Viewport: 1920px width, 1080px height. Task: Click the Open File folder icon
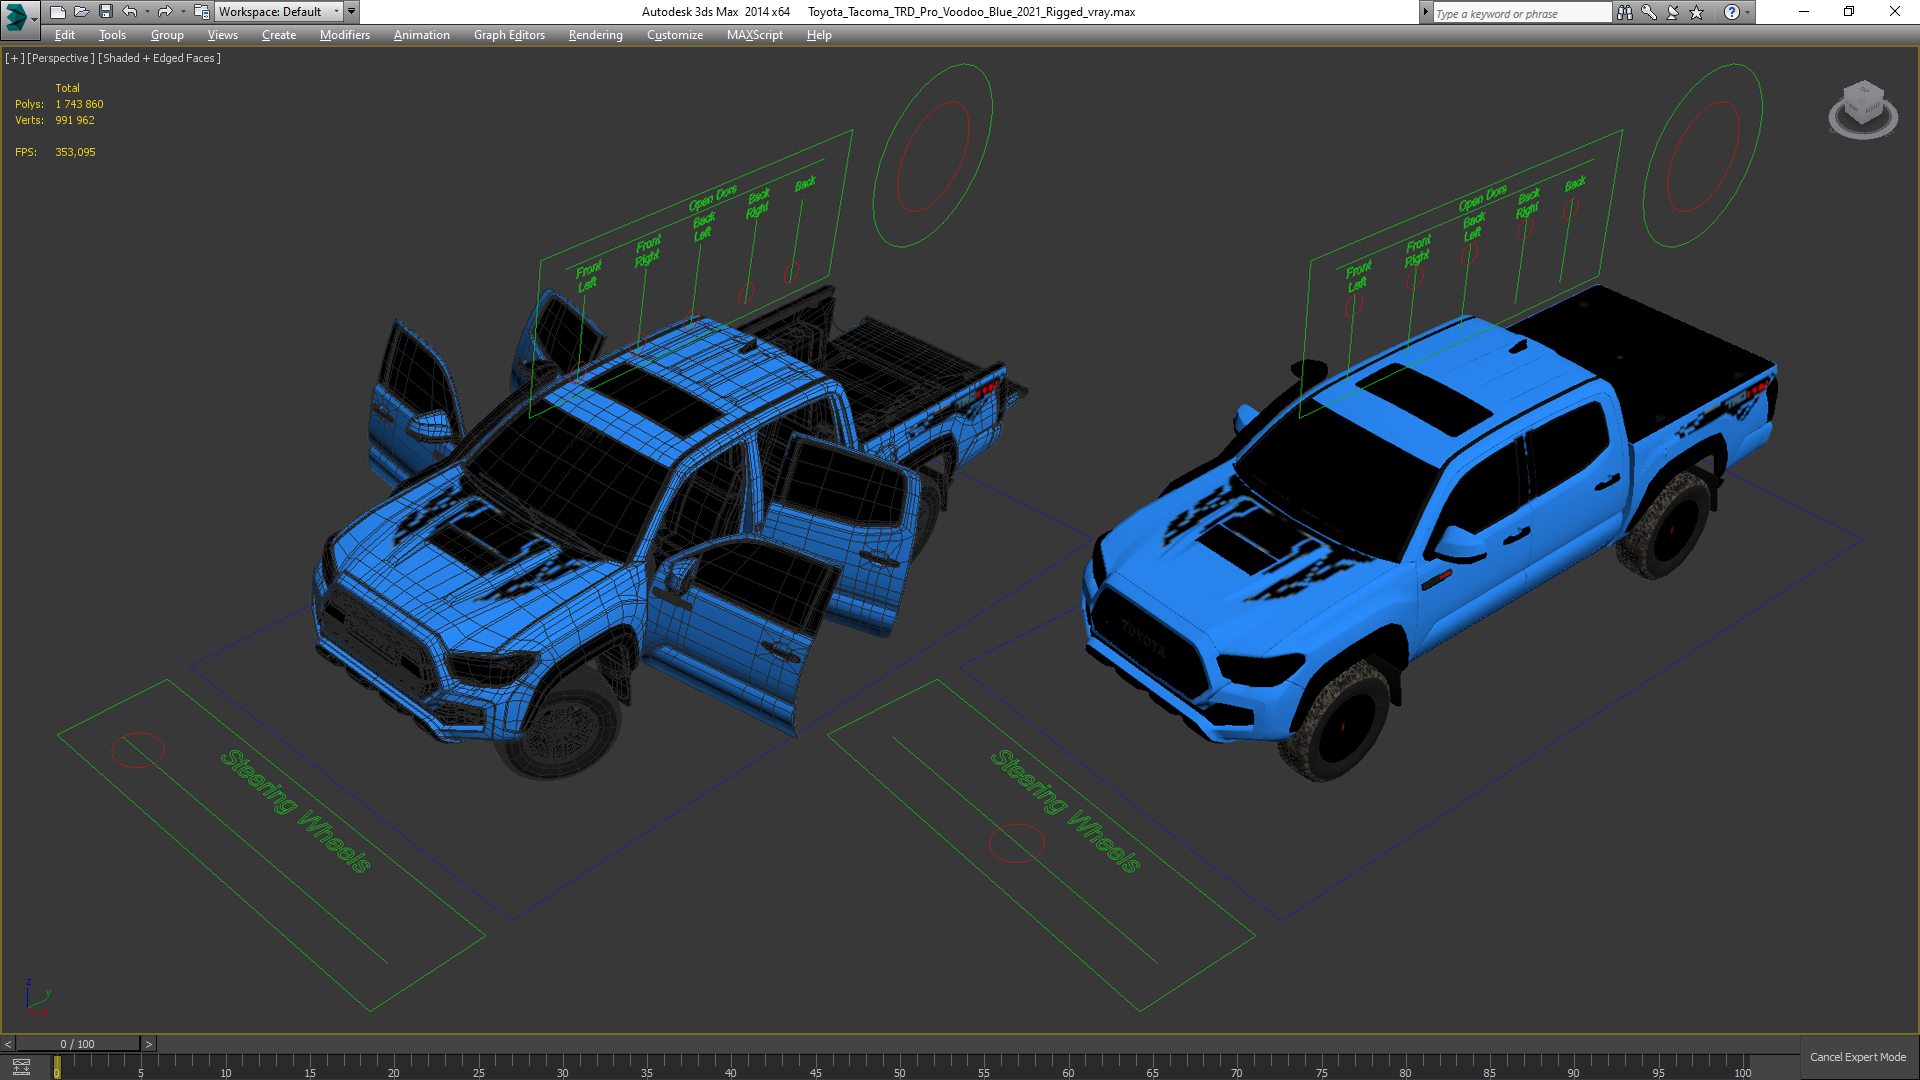82,12
